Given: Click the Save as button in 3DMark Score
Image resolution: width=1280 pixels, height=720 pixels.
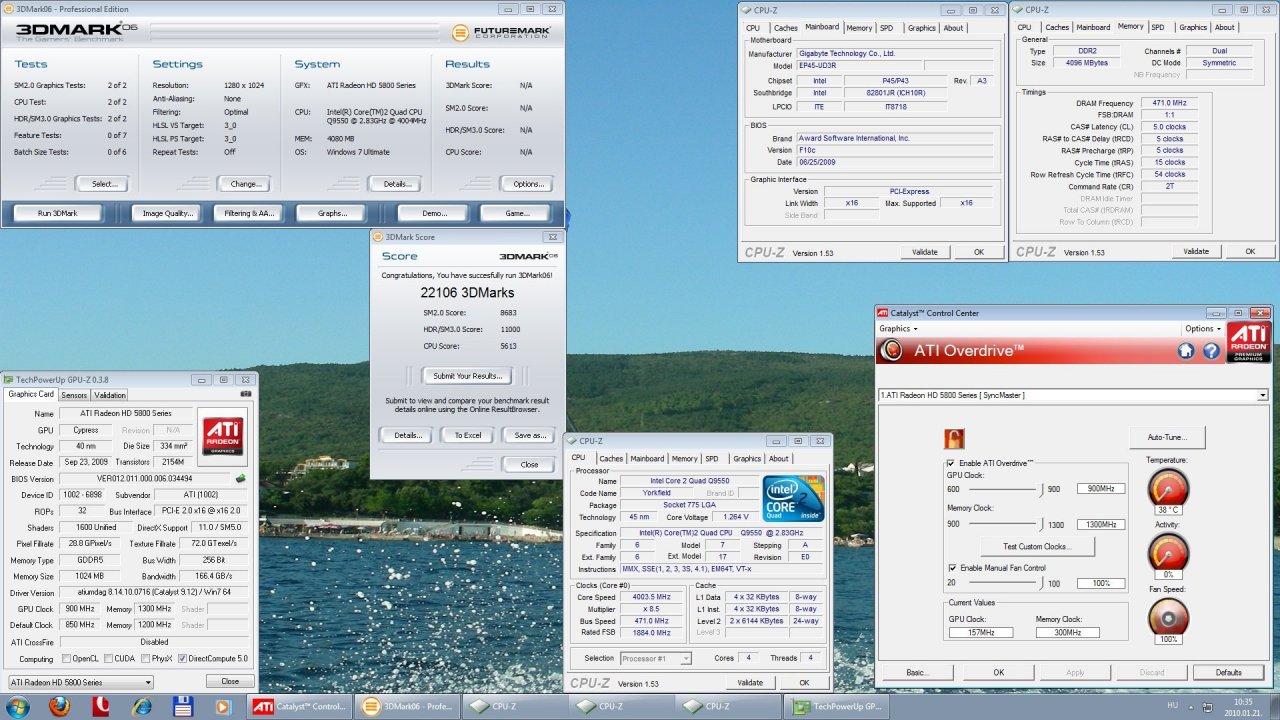Looking at the screenshot, I should [529, 435].
